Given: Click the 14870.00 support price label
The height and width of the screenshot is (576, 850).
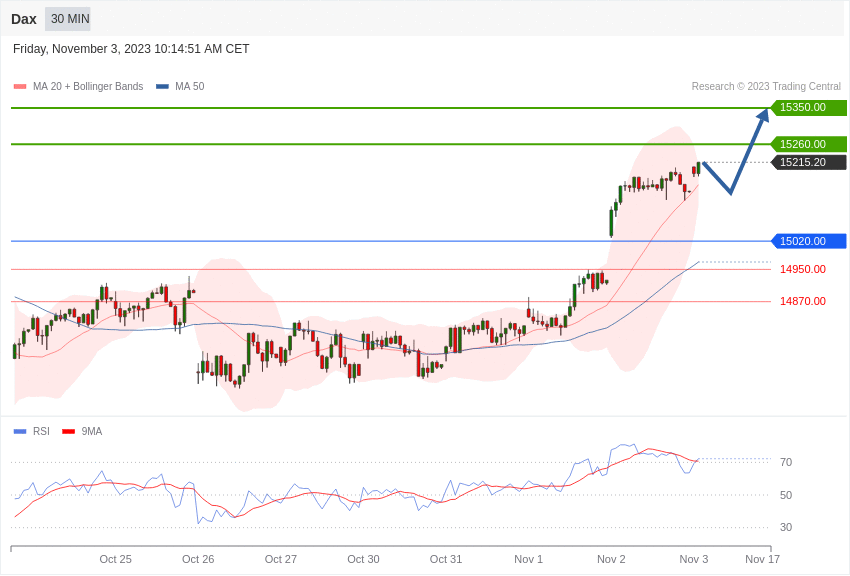Looking at the screenshot, I should pos(803,301).
